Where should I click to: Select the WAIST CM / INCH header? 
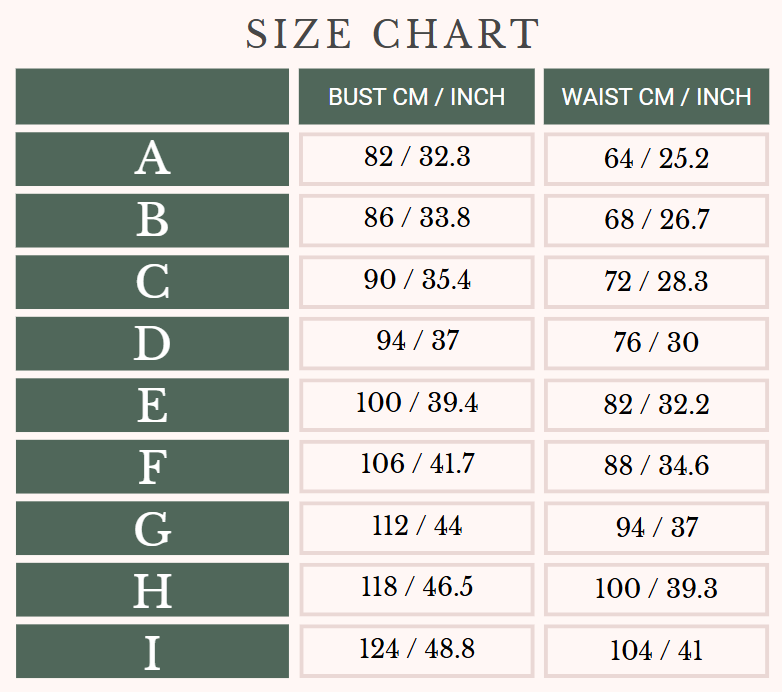click(656, 97)
